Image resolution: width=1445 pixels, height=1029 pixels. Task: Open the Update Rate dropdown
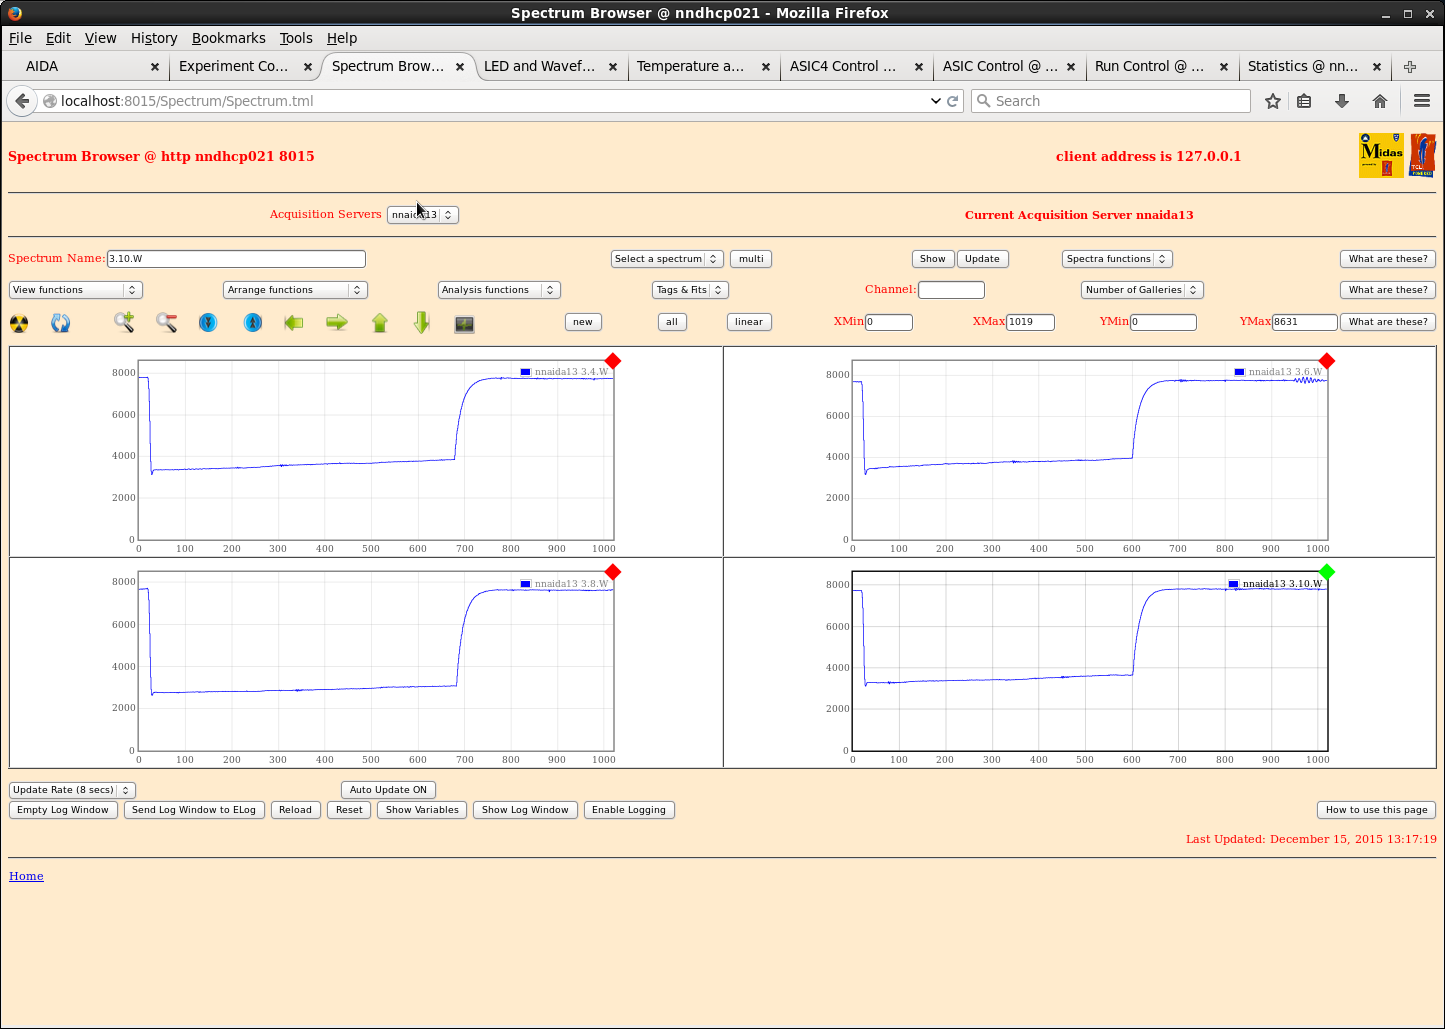point(72,790)
